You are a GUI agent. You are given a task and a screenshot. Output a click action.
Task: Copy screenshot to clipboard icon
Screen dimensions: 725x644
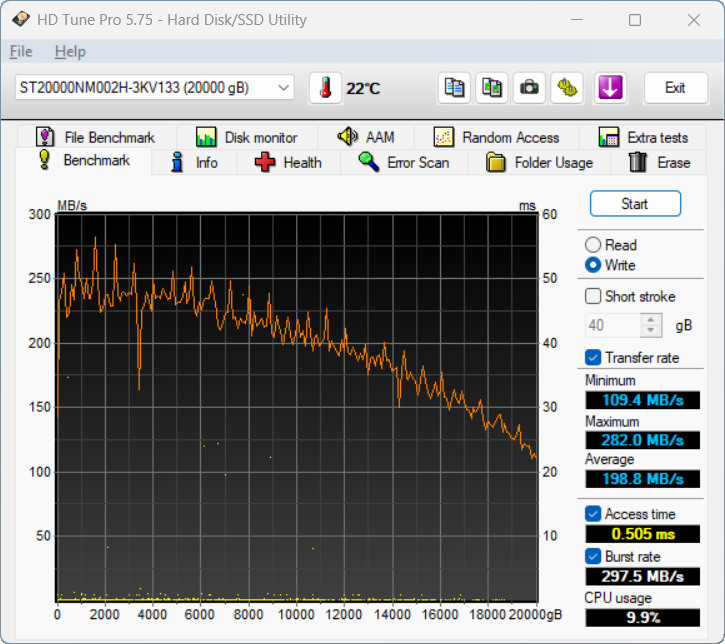pyautogui.click(x=492, y=87)
